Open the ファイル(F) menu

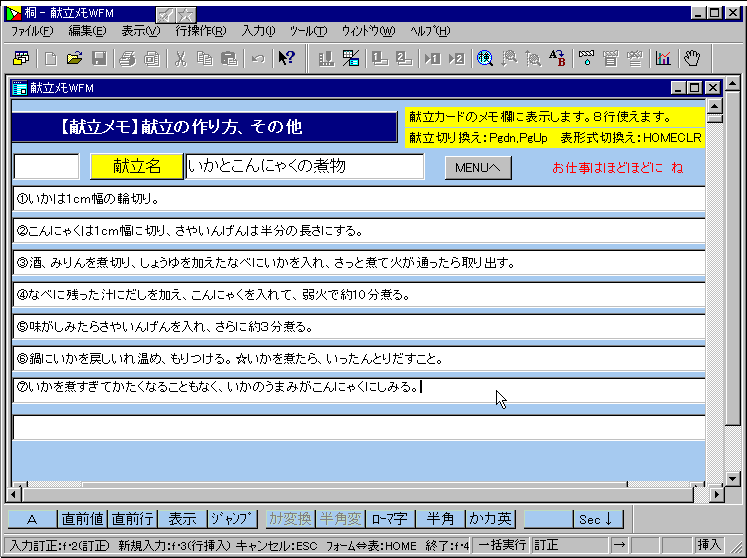pyautogui.click(x=32, y=31)
